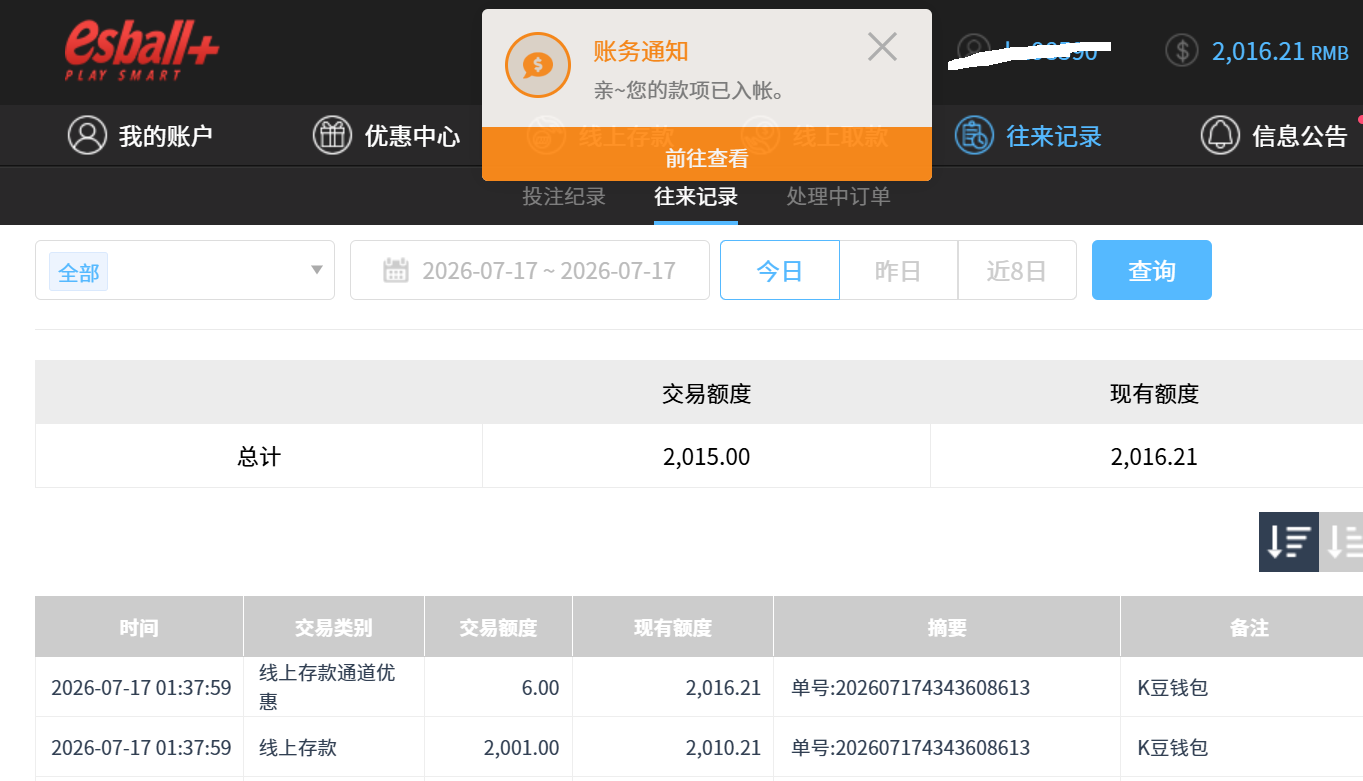
Task: Click the 我的账户 user icon
Action: (x=87, y=135)
